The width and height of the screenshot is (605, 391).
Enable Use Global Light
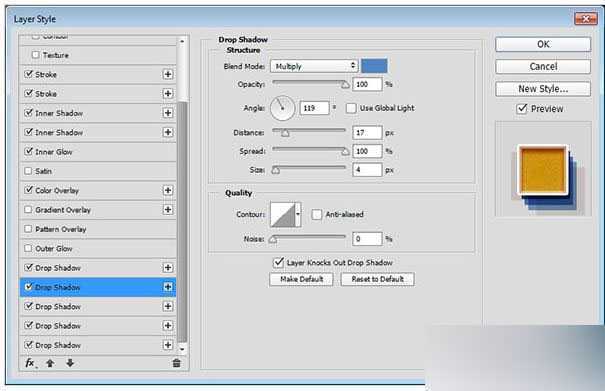(351, 108)
